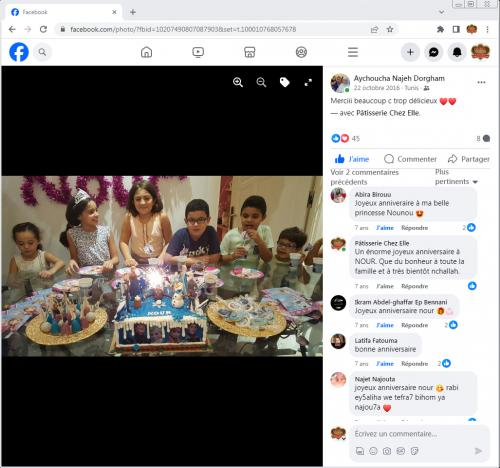Attach a photo via camera icon
The image size is (500, 468).
tap(387, 451)
